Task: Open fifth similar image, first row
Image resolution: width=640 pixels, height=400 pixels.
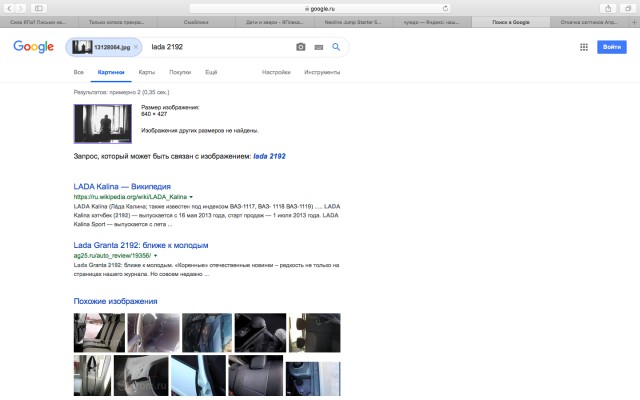Action: tap(315, 333)
